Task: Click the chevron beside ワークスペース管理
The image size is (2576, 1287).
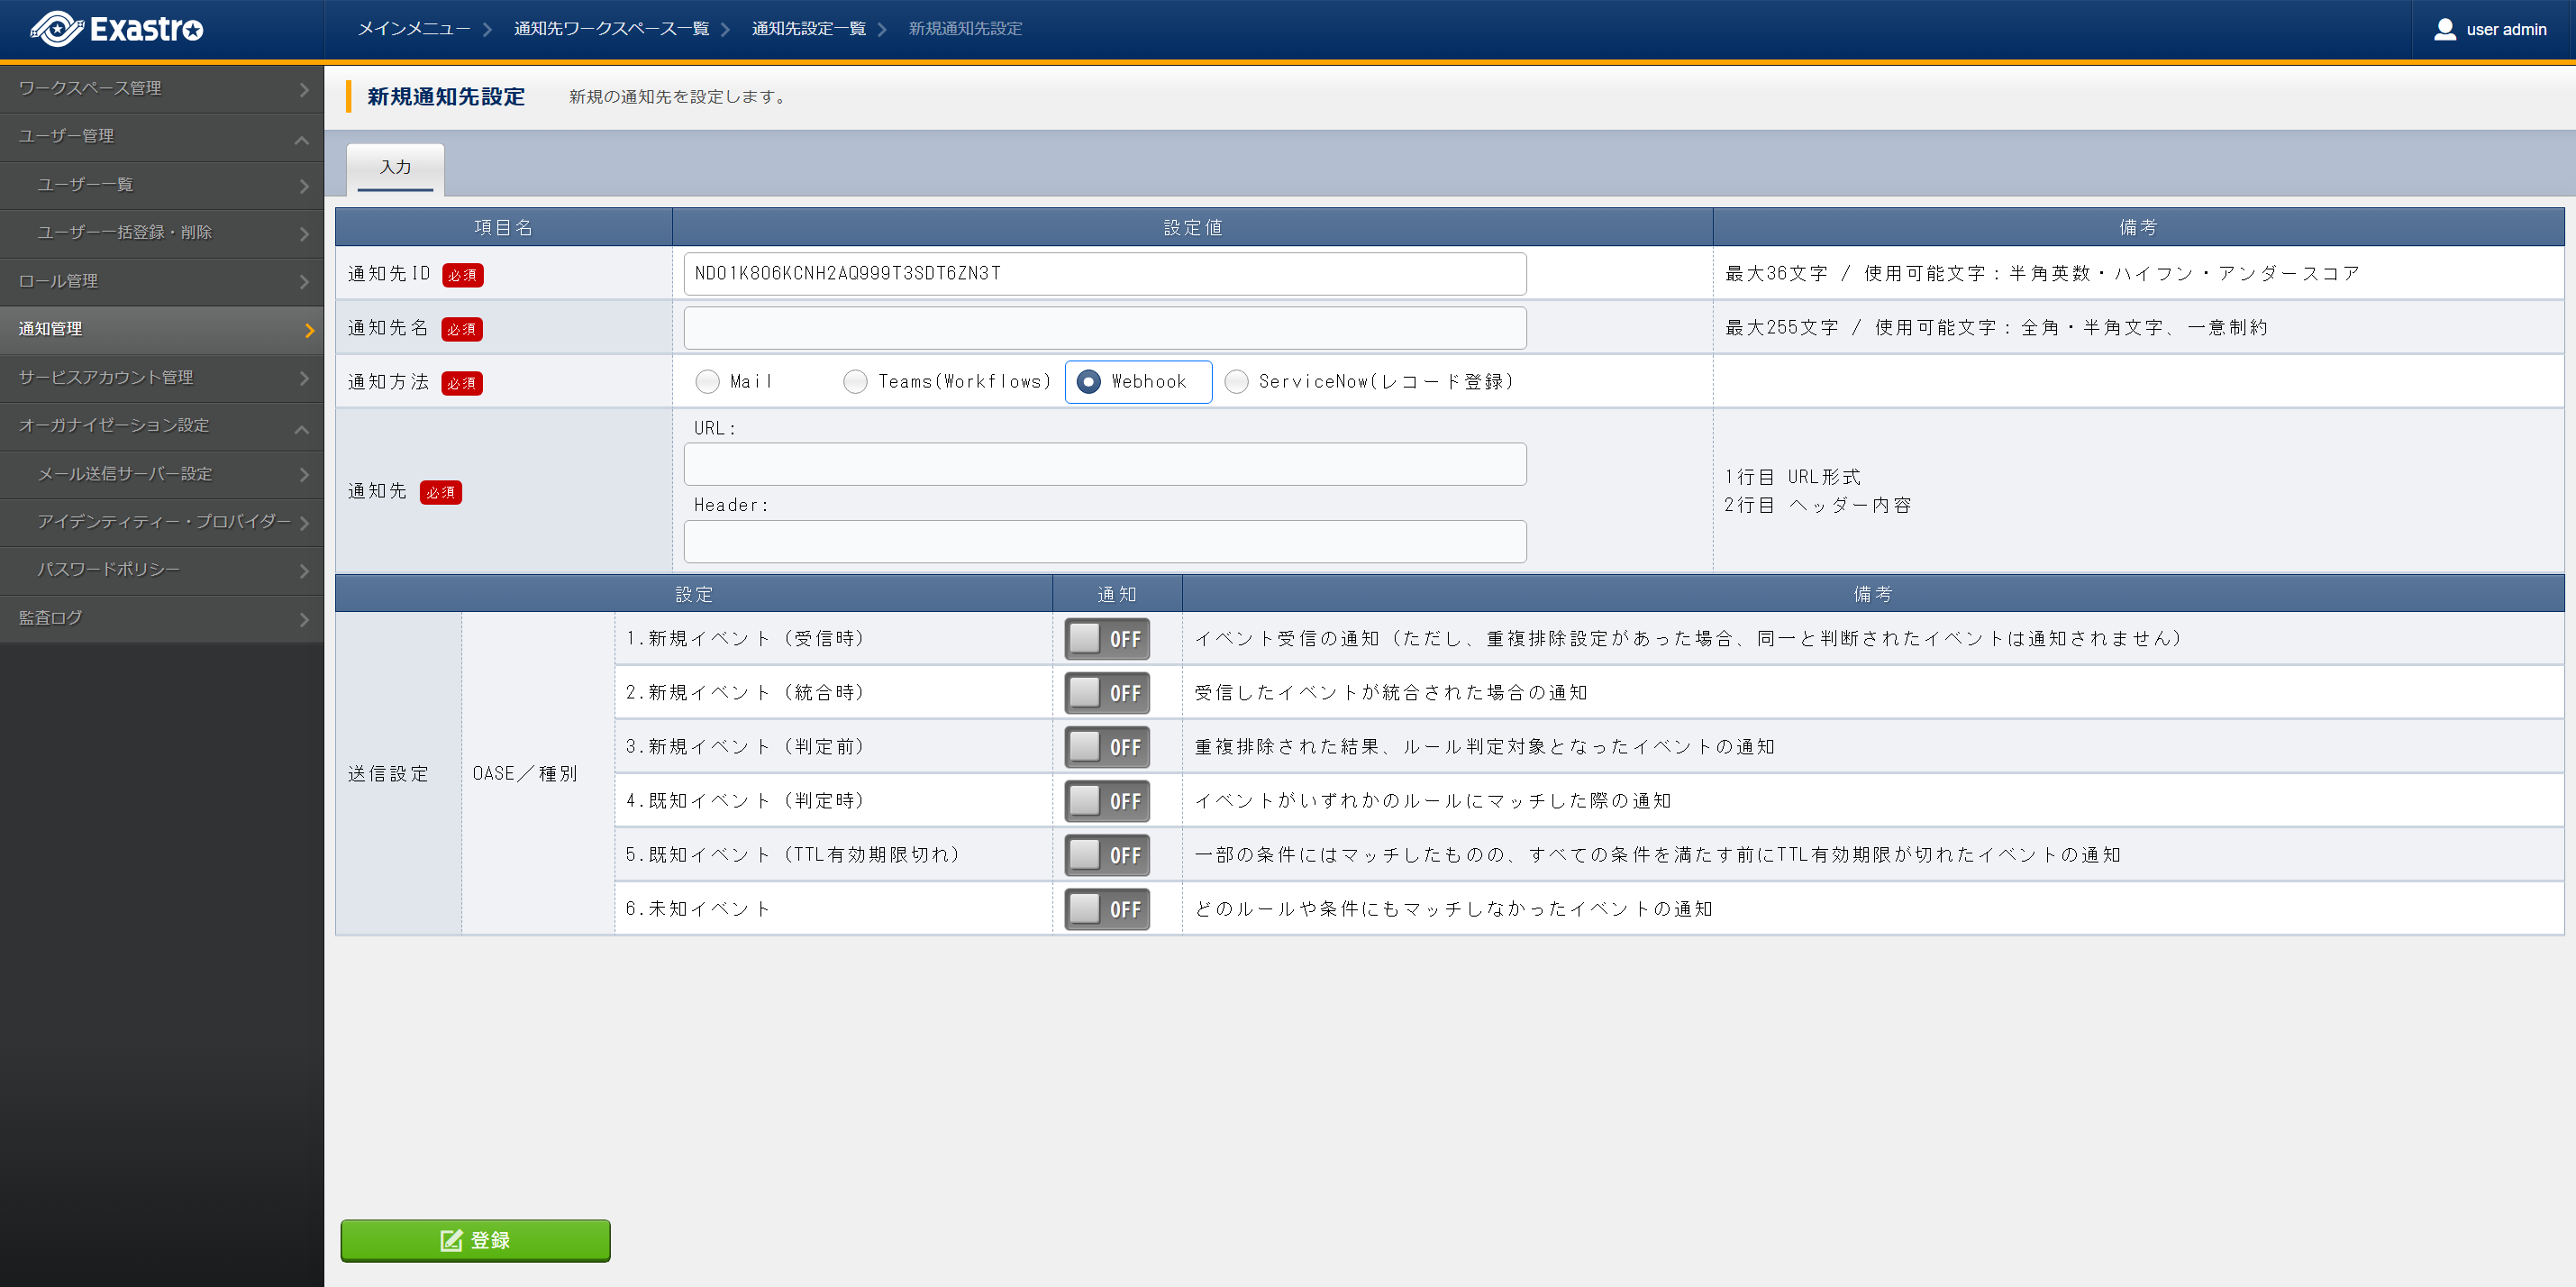Action: pos(303,89)
